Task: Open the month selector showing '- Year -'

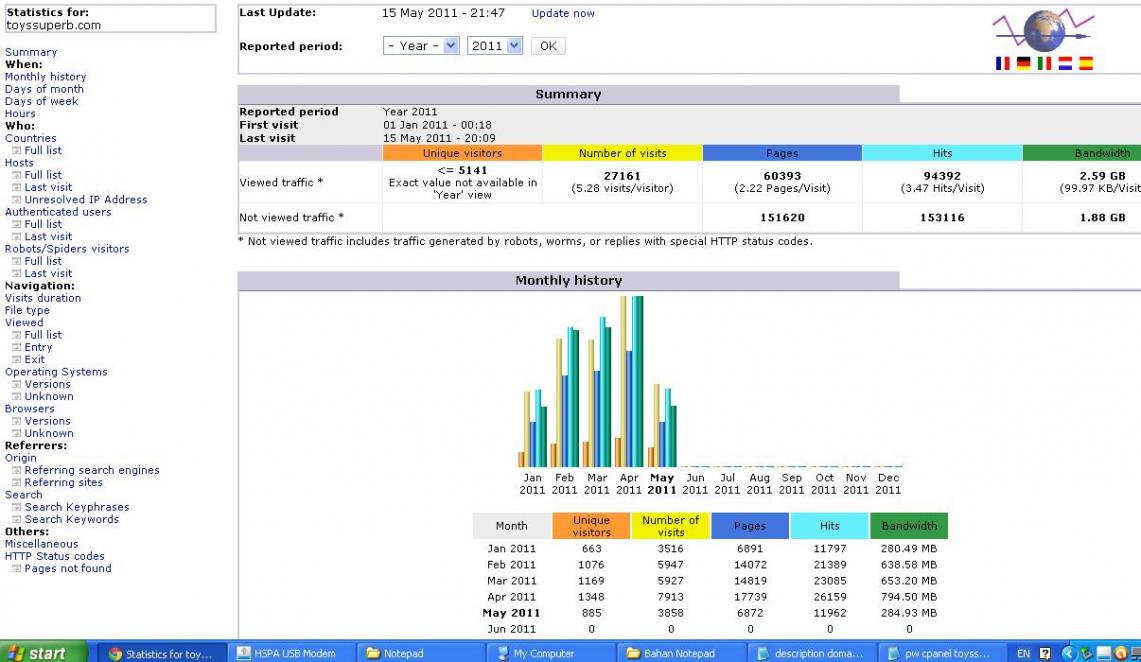Action: click(x=421, y=46)
